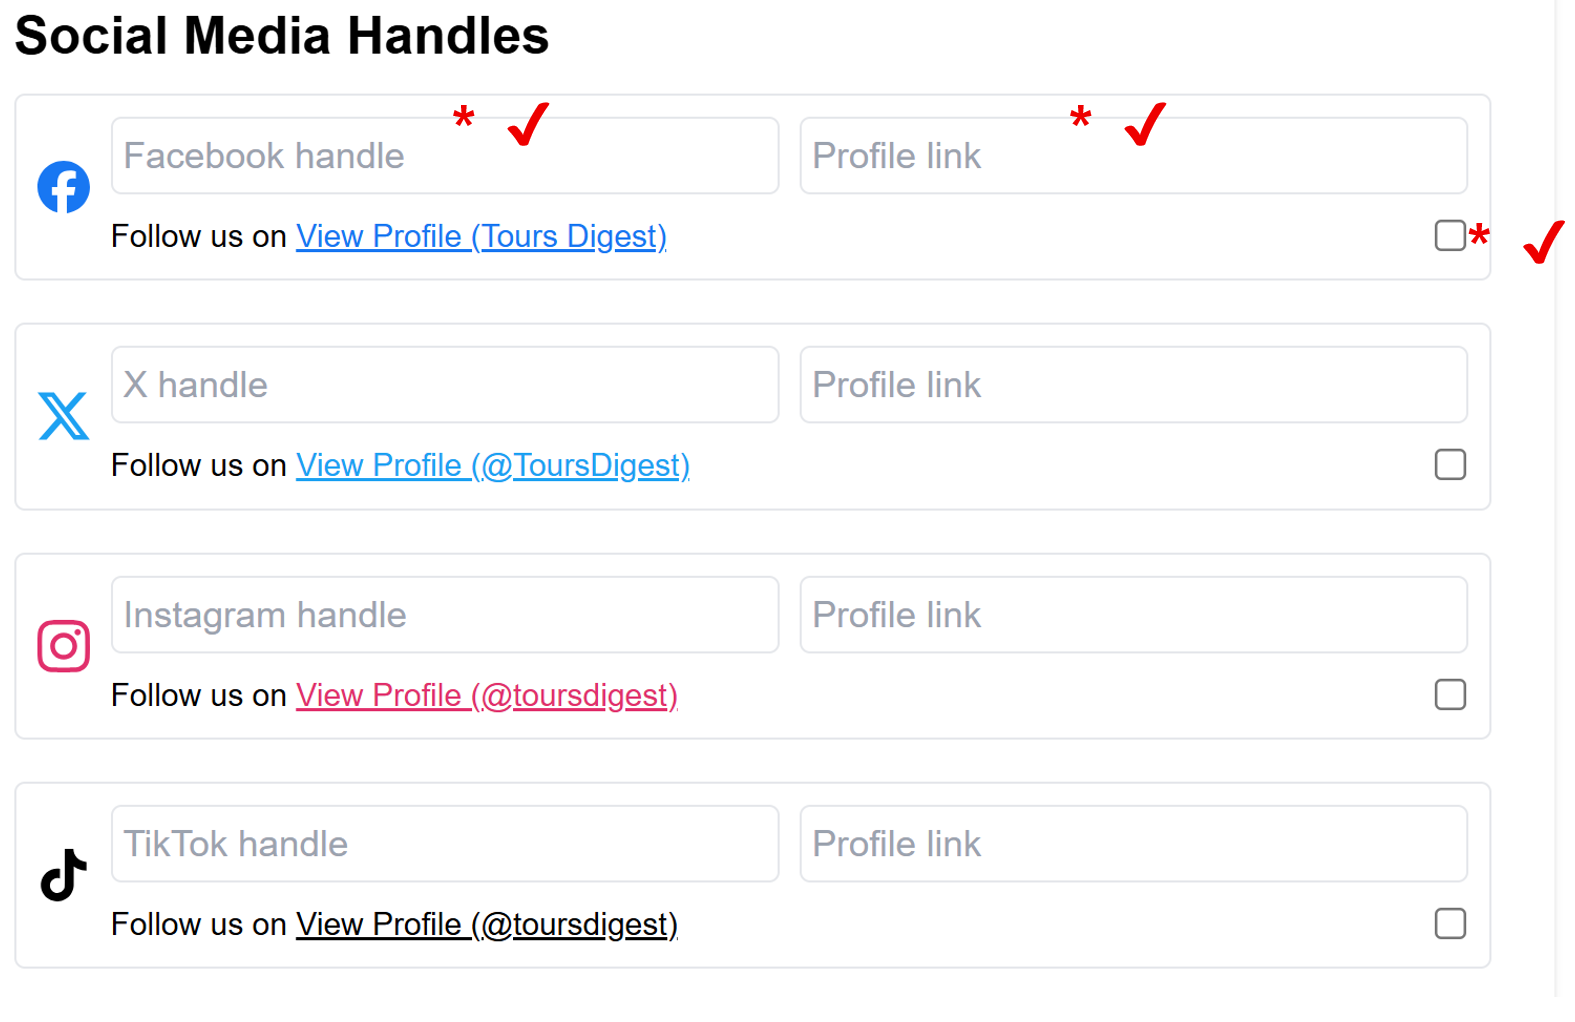Screen dimensions: 1575x1022
Task: Visit the TikTok View Profile (@toursdigest) link
Action: tap(486, 925)
